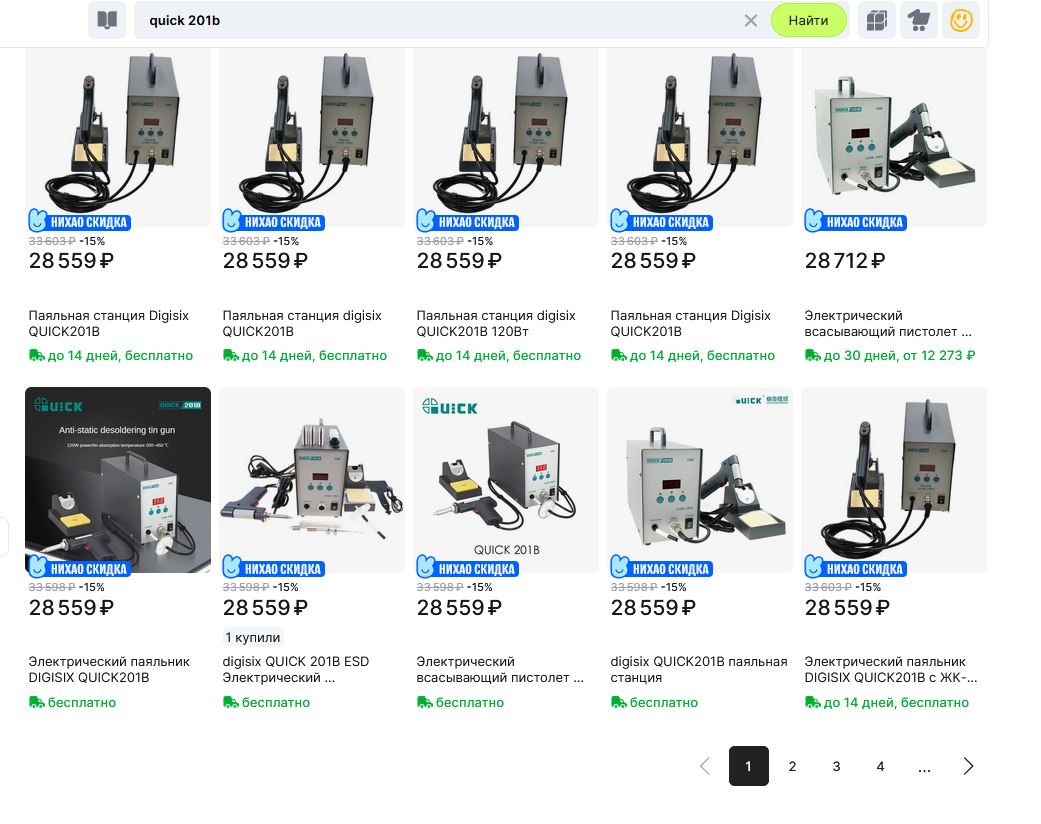Go to next page arrow
This screenshot has width=1041, height=824.
click(968, 766)
